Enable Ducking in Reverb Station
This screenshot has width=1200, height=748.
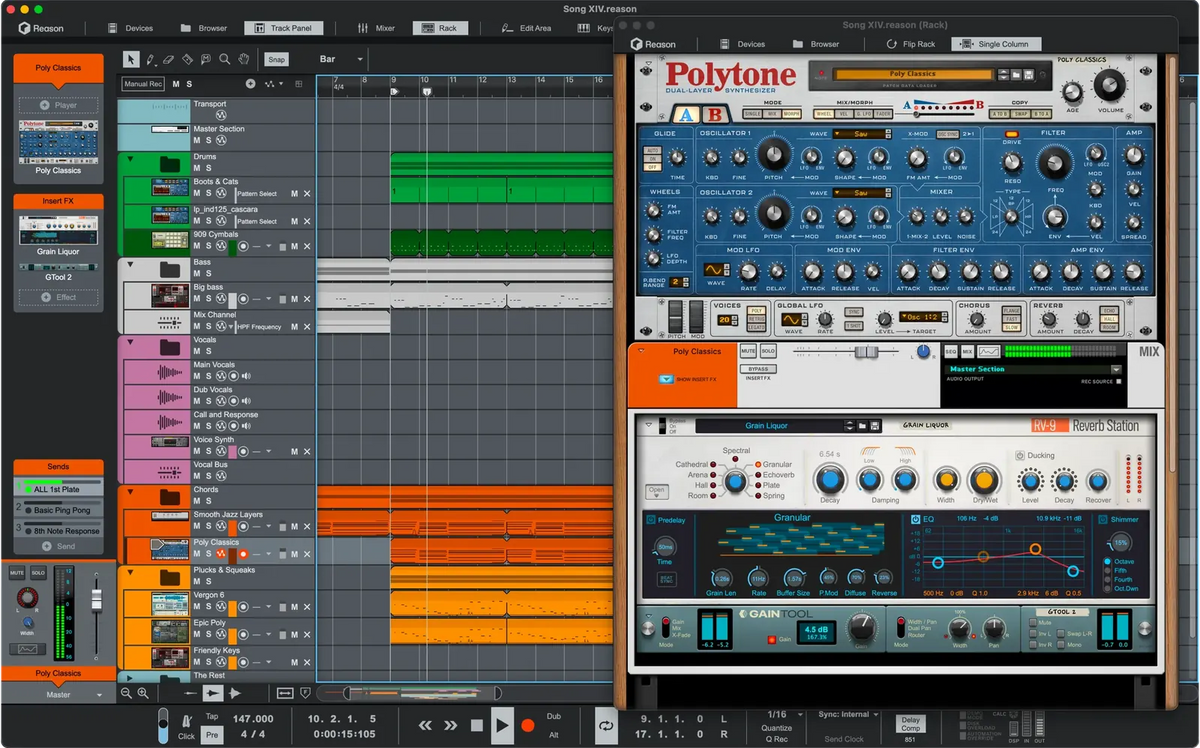pos(1020,455)
